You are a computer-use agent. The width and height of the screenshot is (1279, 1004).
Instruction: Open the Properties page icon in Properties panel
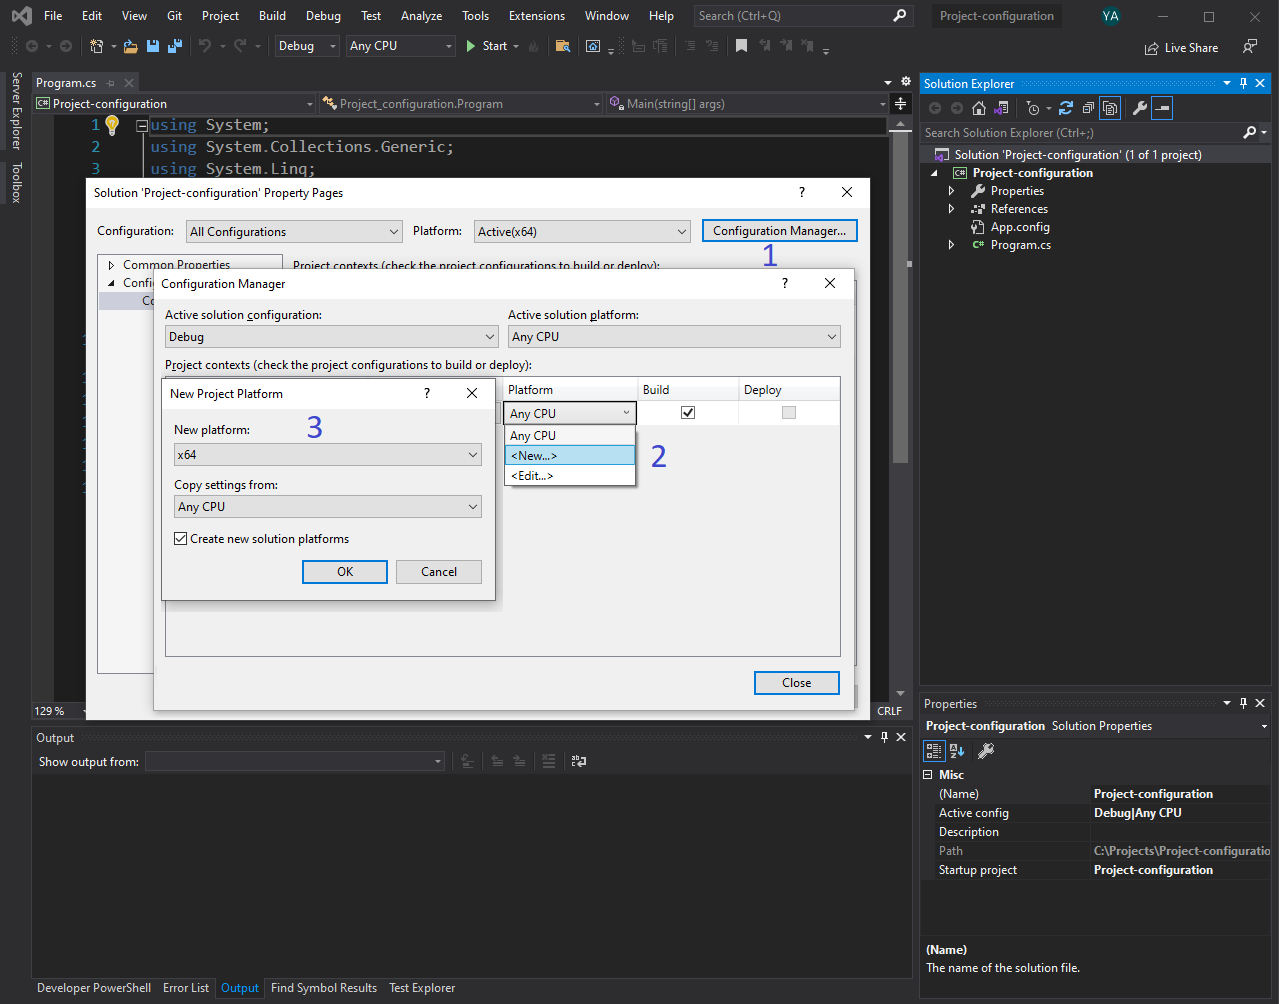coord(985,750)
